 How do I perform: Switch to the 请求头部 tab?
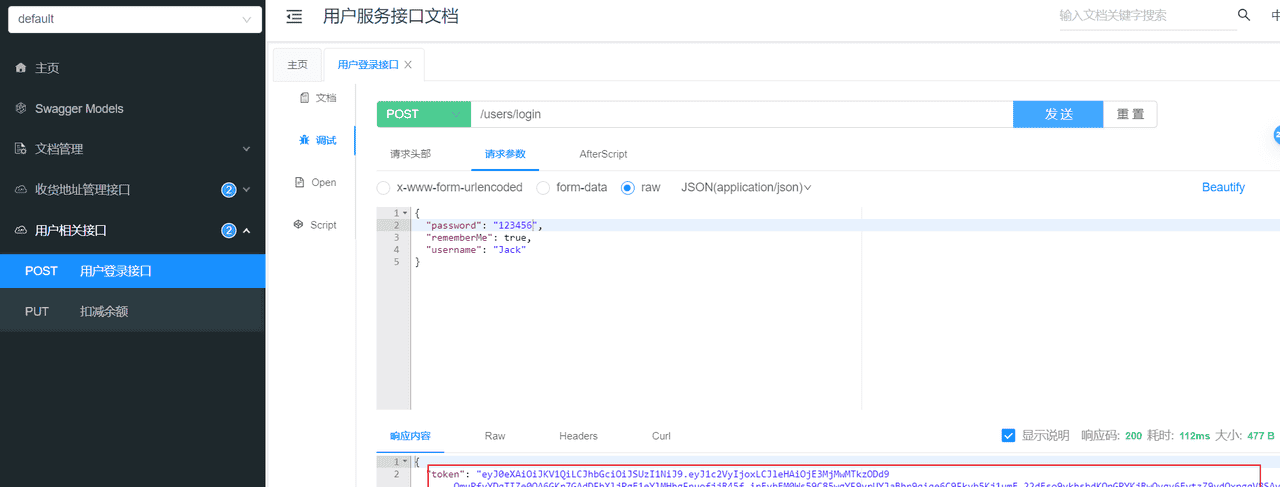point(410,154)
